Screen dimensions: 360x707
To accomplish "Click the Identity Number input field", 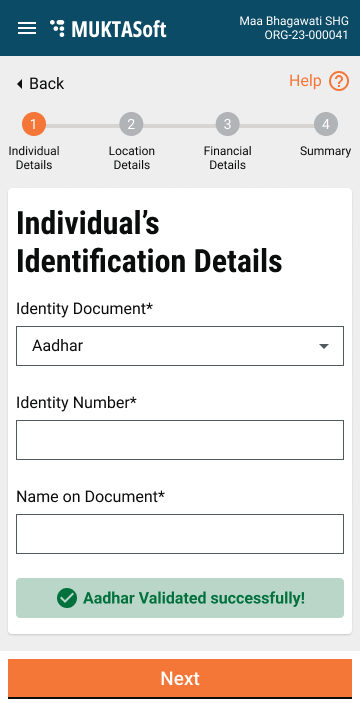I will [x=180, y=440].
